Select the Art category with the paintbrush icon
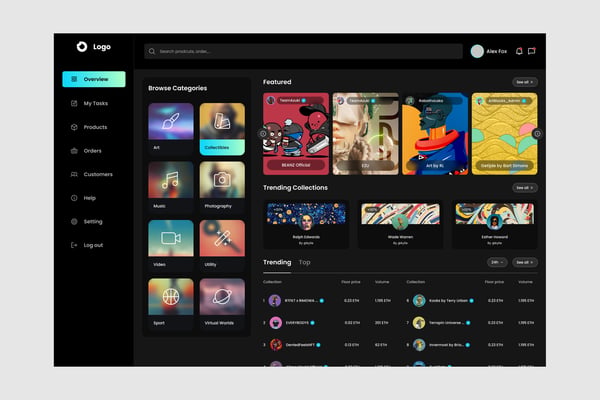 click(171, 129)
